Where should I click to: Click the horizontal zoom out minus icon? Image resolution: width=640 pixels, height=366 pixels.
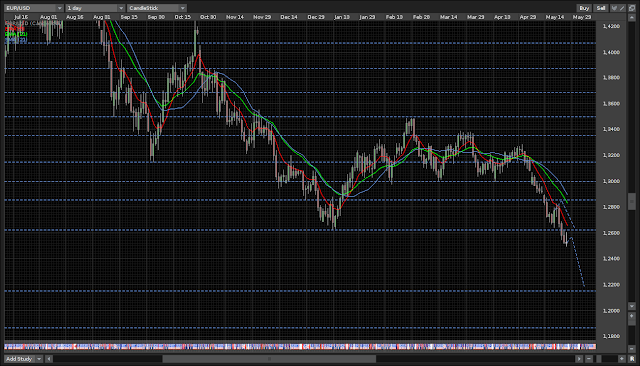pyautogui.click(x=589, y=359)
